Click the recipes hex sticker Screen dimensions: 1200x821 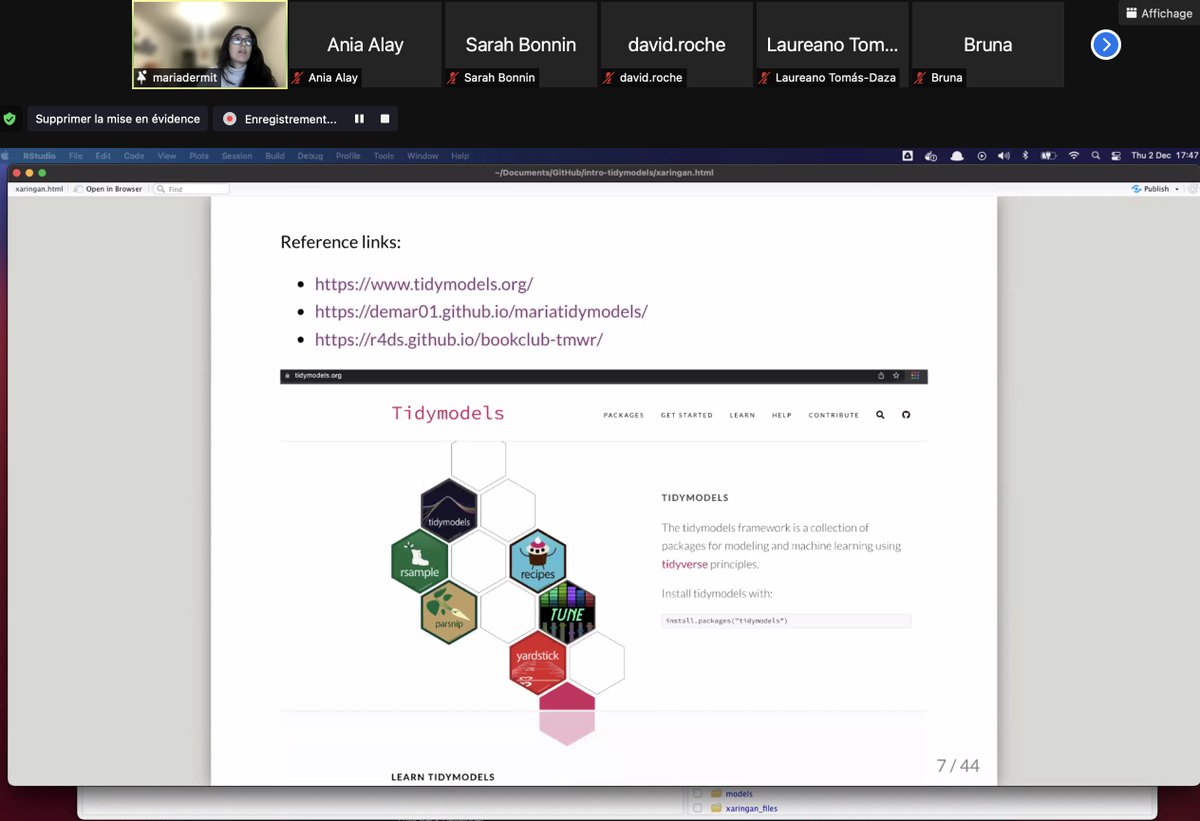pos(538,562)
